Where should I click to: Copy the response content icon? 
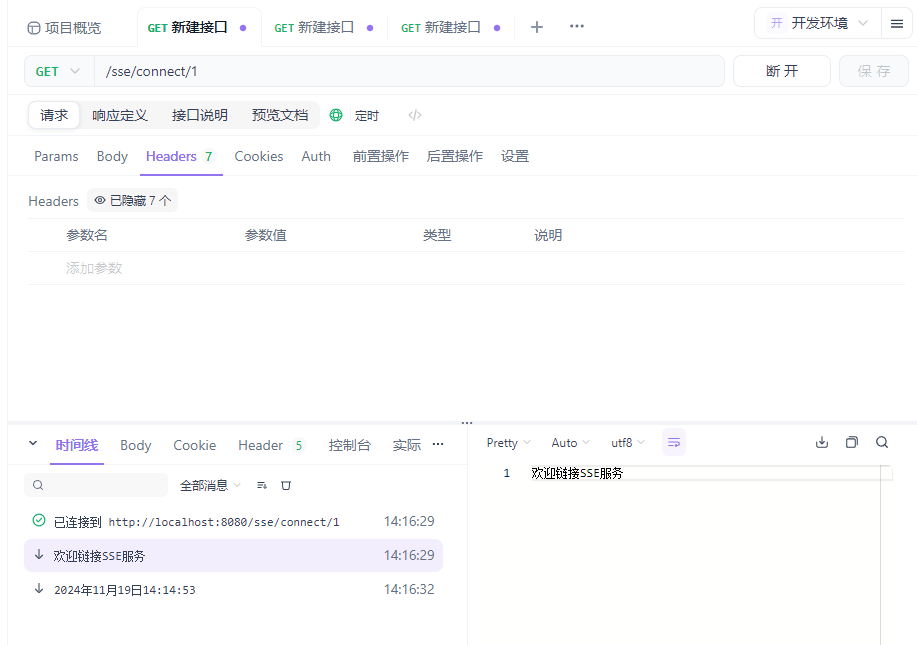click(852, 442)
